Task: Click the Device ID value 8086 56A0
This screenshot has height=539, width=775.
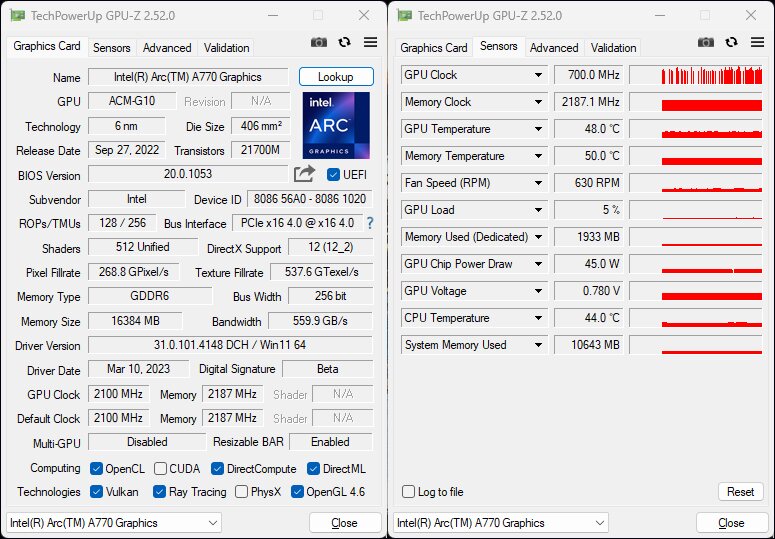Action: (x=309, y=199)
